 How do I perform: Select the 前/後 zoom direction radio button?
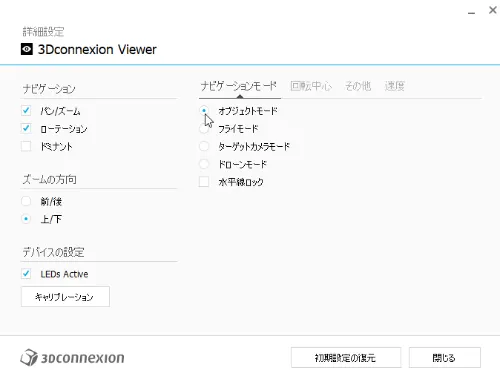coord(26,201)
